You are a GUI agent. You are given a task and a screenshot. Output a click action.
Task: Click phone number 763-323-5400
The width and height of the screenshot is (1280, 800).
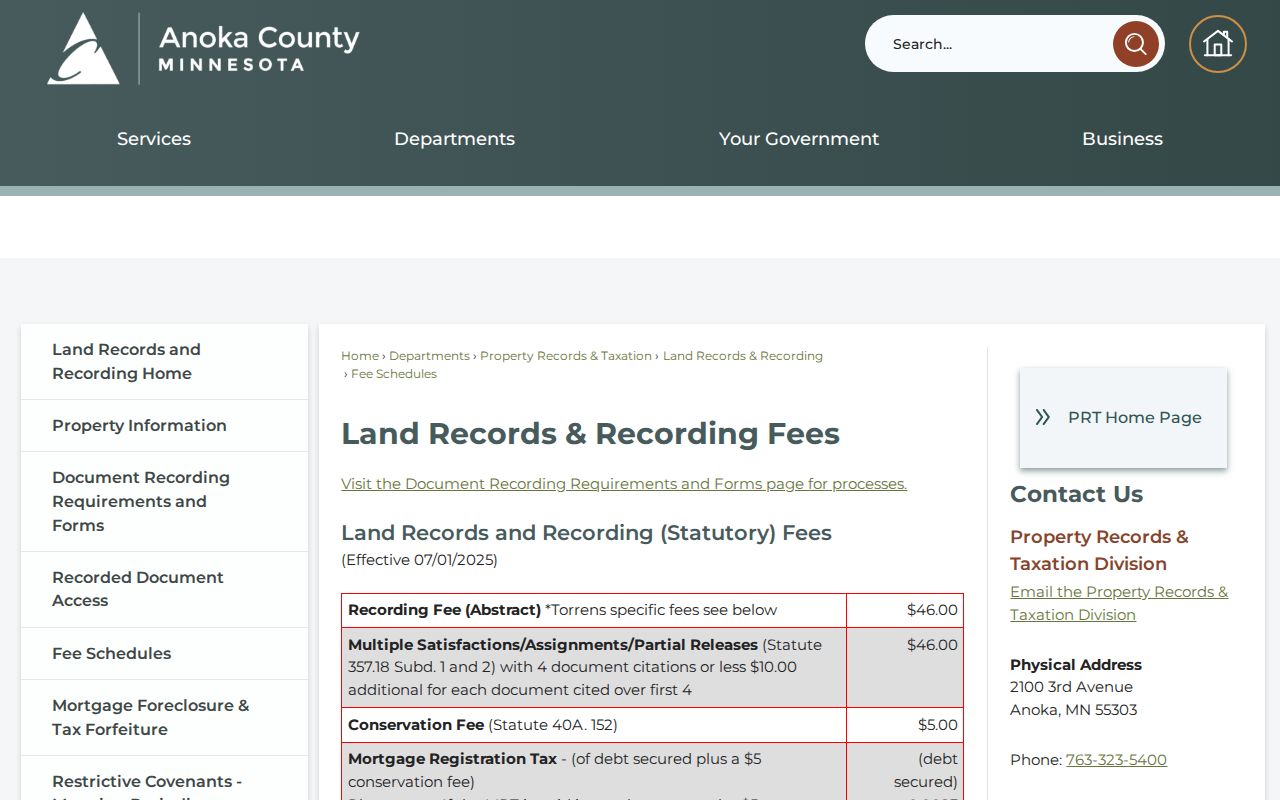1116,760
